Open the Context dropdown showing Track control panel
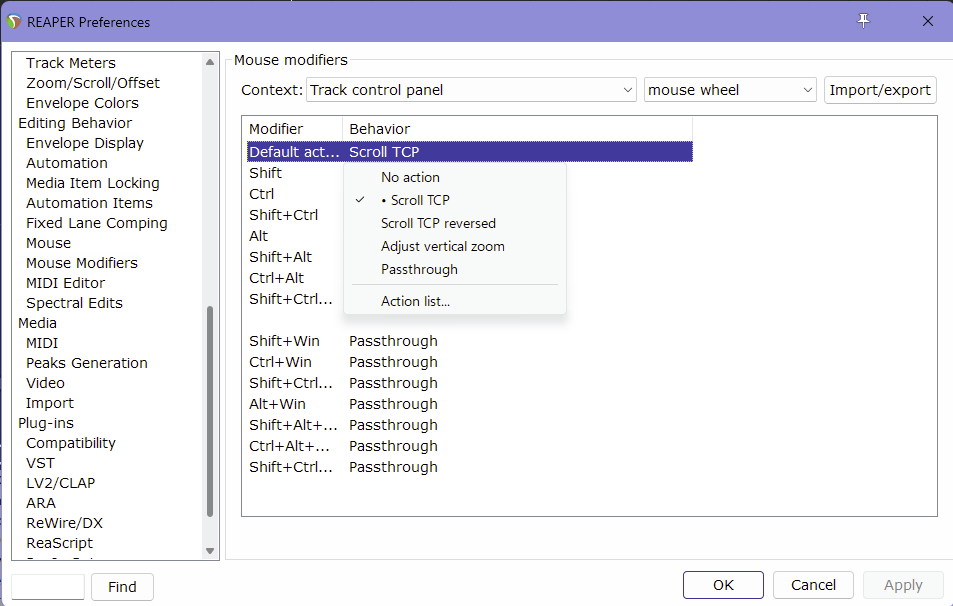Screen dimensions: 953x606 point(471,90)
